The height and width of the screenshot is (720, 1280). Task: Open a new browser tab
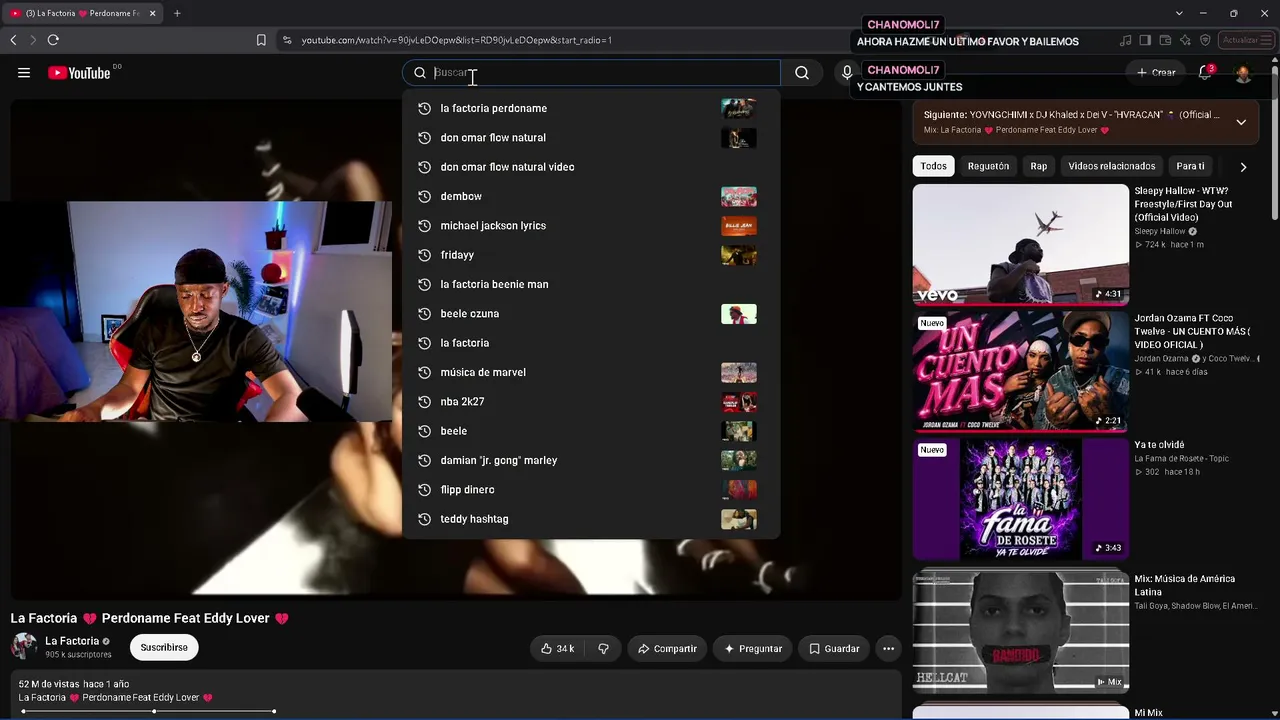(177, 13)
